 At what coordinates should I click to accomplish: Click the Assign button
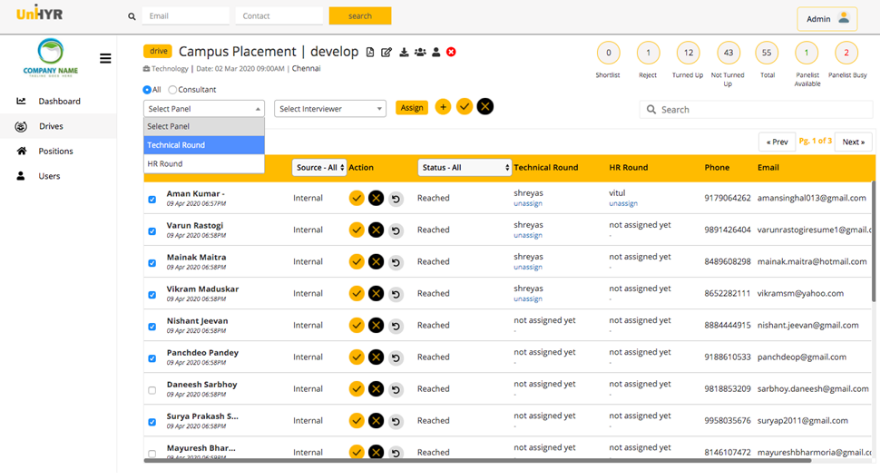pyautogui.click(x=411, y=108)
